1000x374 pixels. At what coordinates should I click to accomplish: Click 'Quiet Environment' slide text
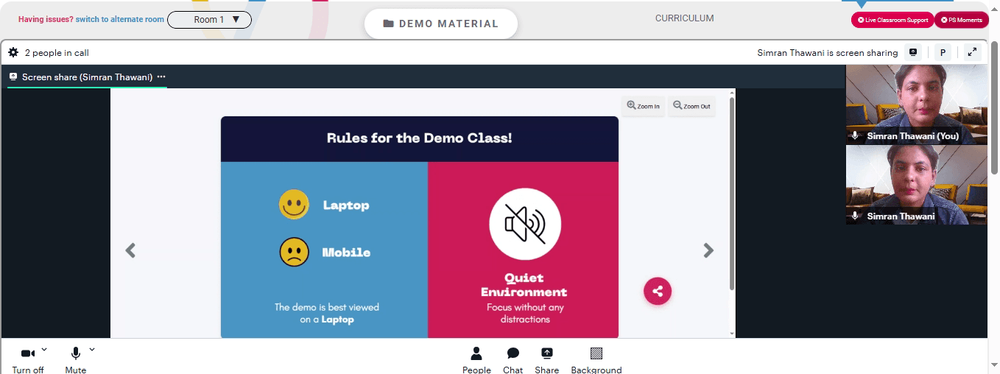click(524, 285)
